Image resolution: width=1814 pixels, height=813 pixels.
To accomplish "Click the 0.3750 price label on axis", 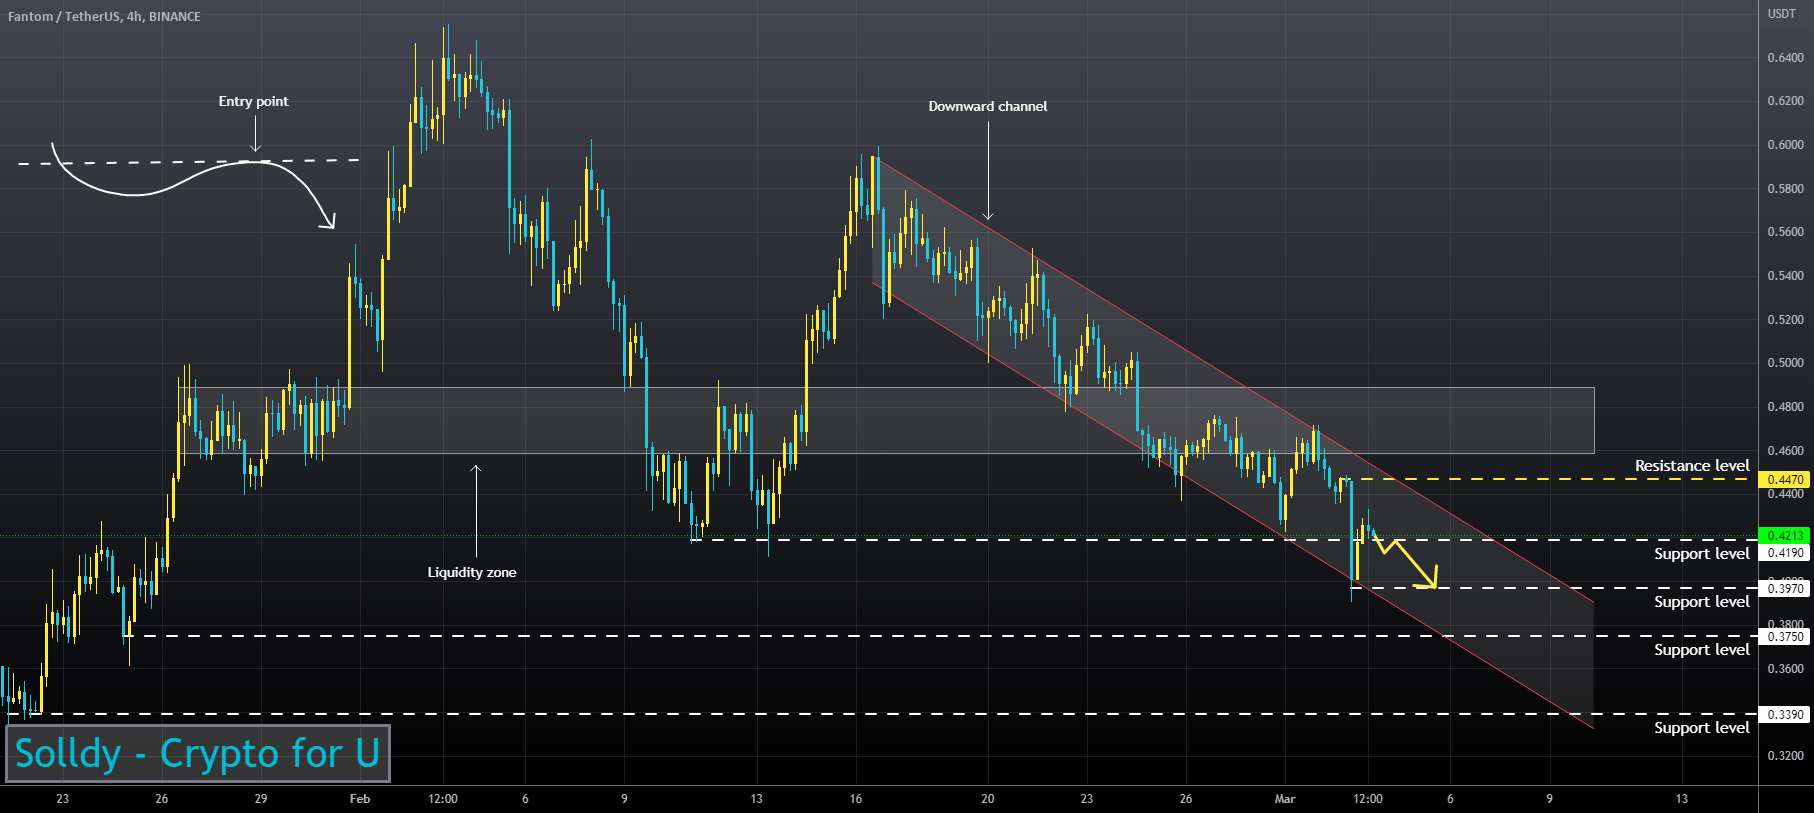I will coord(1786,637).
